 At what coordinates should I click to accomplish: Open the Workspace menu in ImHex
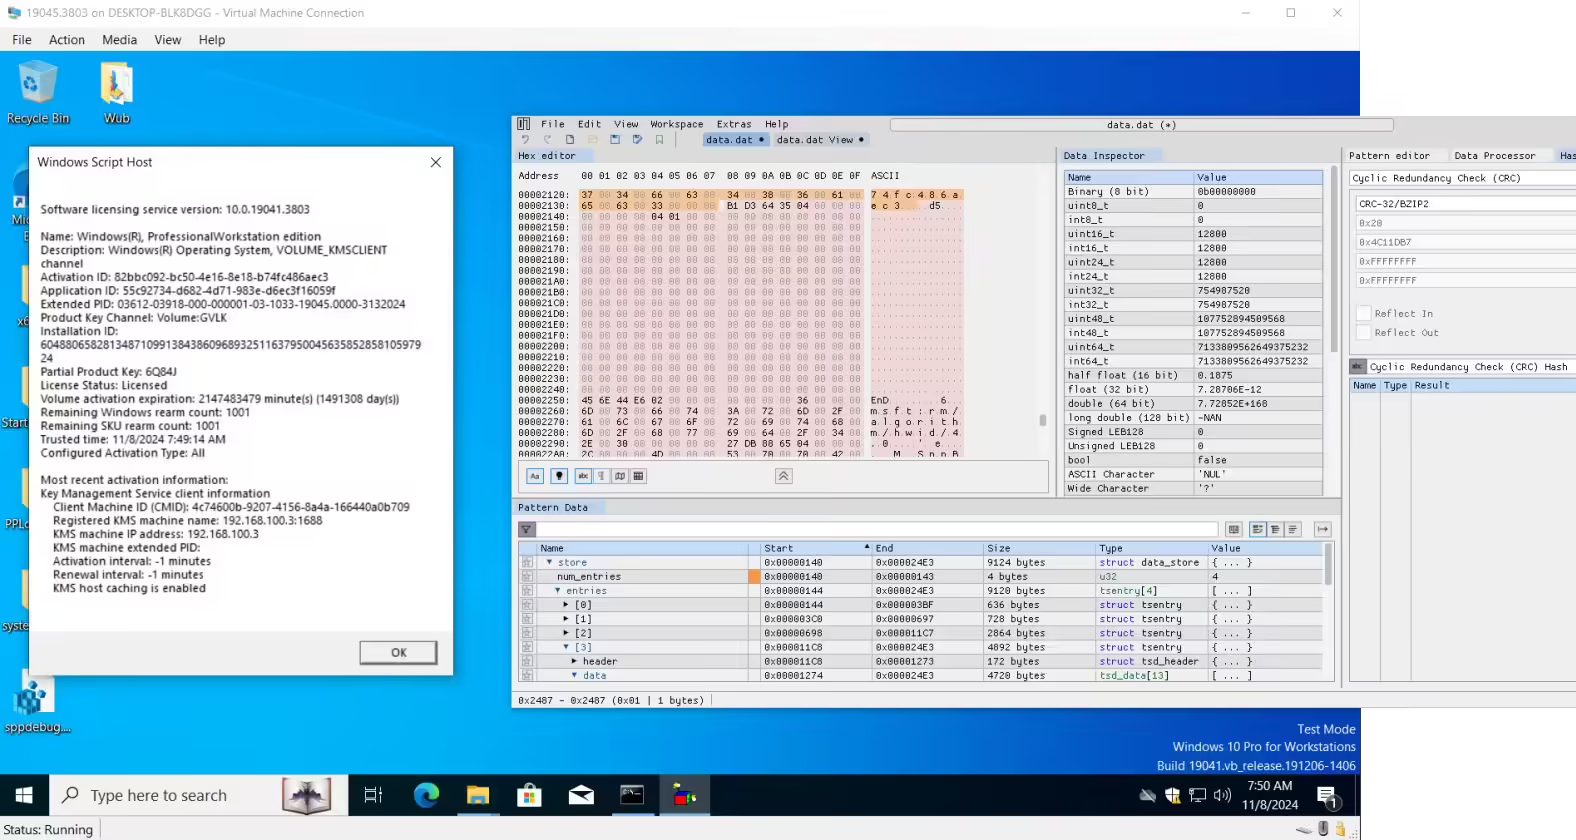click(676, 124)
